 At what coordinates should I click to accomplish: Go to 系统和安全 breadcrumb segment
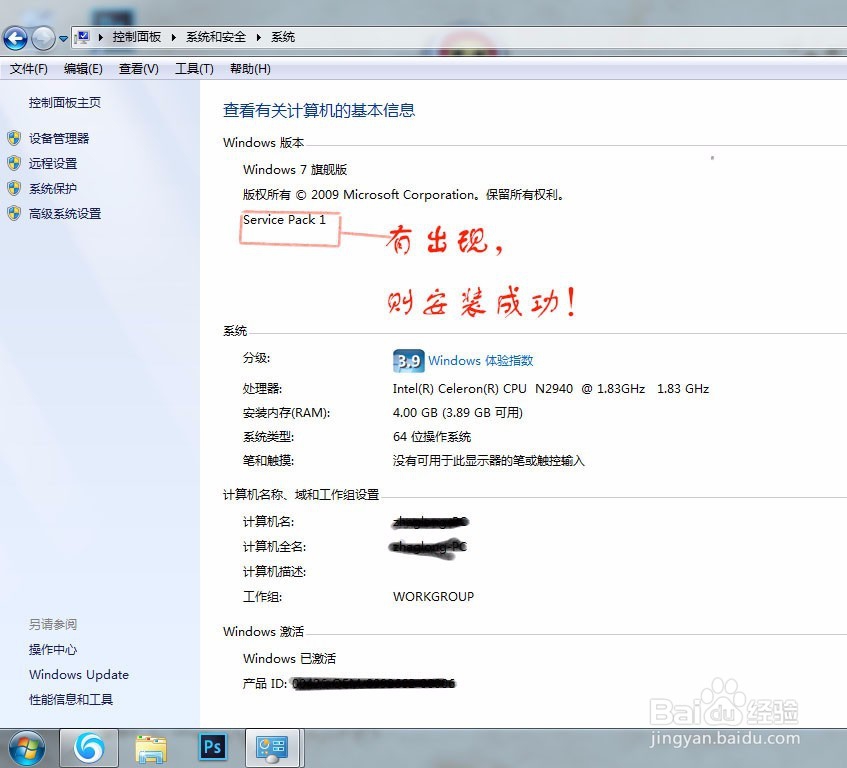pyautogui.click(x=216, y=37)
